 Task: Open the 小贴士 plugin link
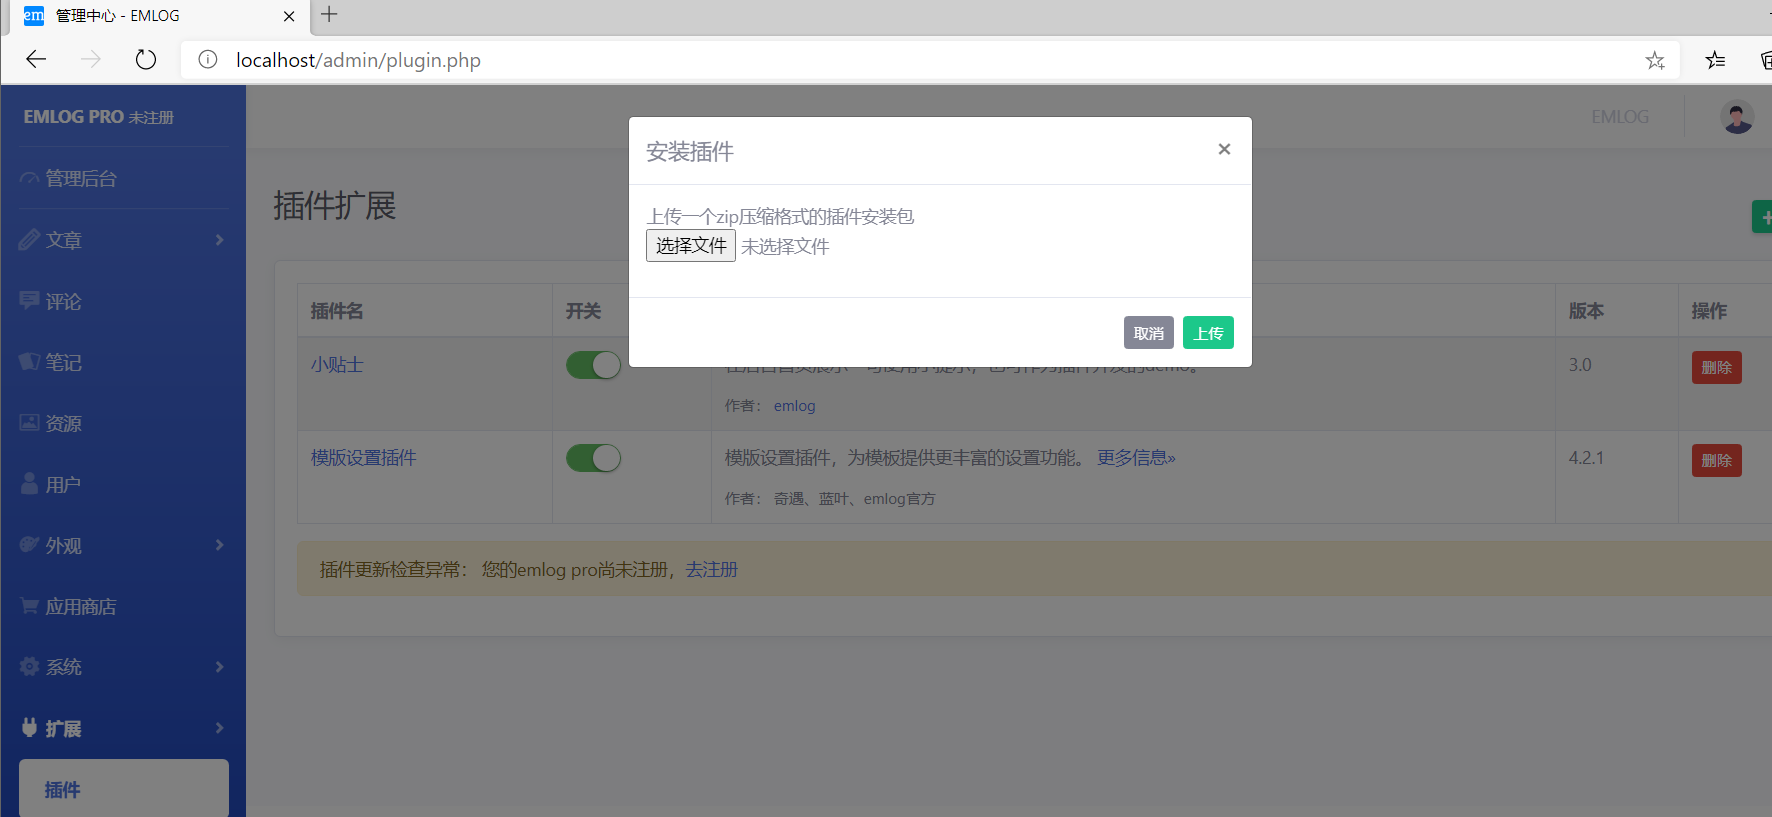click(337, 365)
